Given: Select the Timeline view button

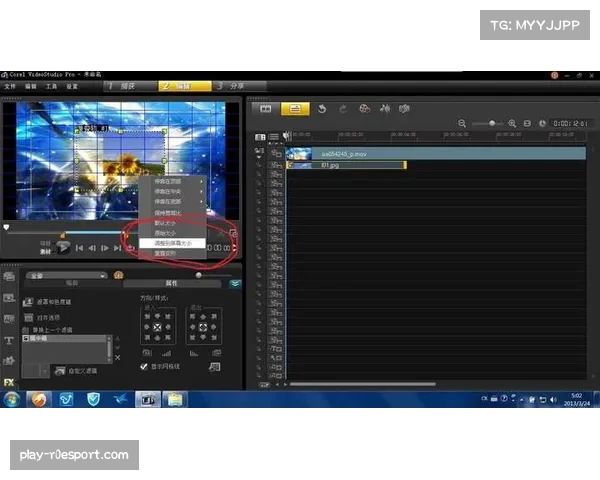Looking at the screenshot, I should point(294,108).
